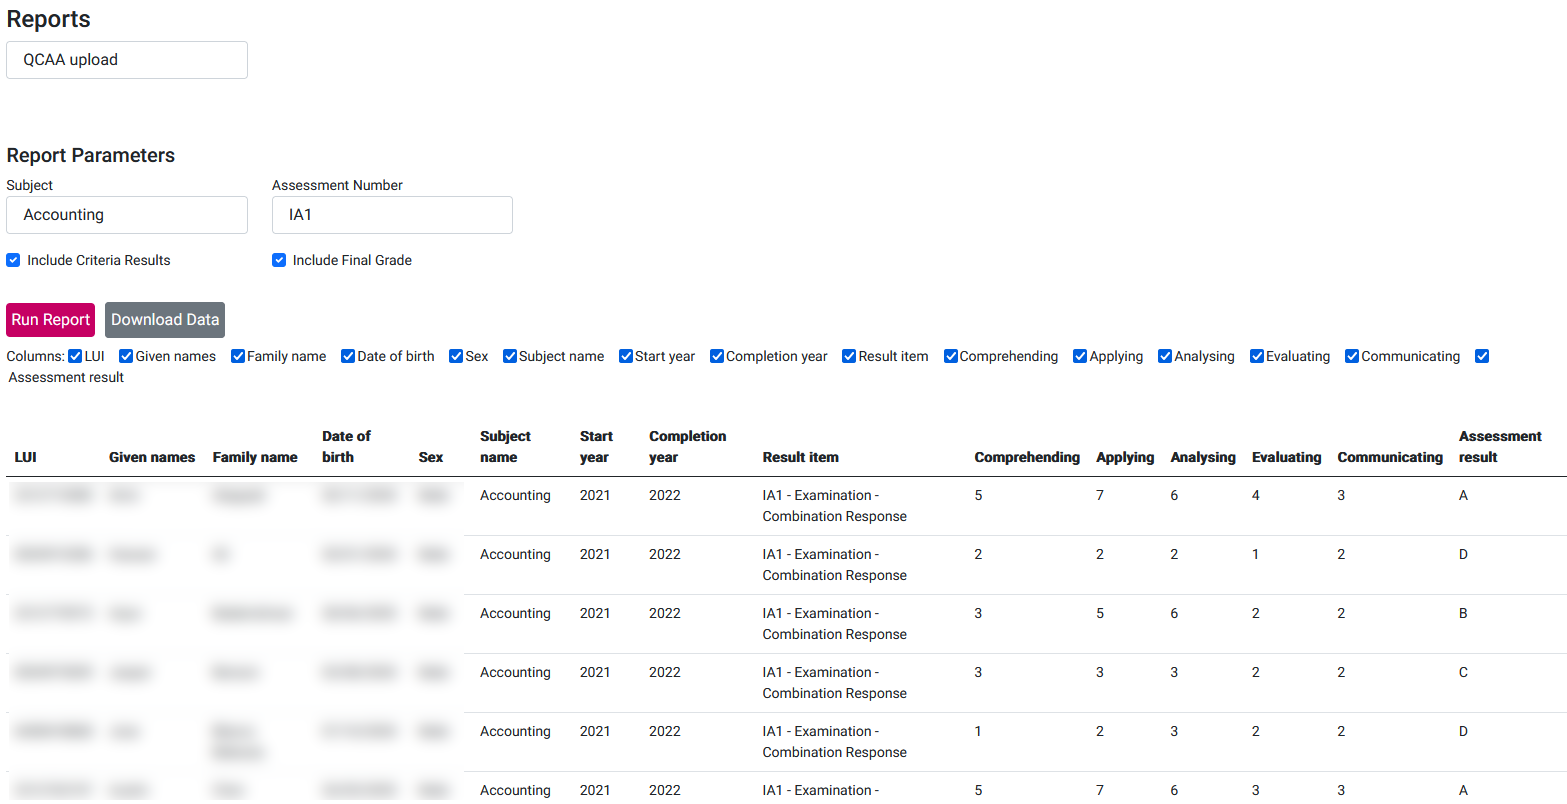Image resolution: width=1567 pixels, height=804 pixels.
Task: Disable the Subject name column
Action: tap(510, 355)
